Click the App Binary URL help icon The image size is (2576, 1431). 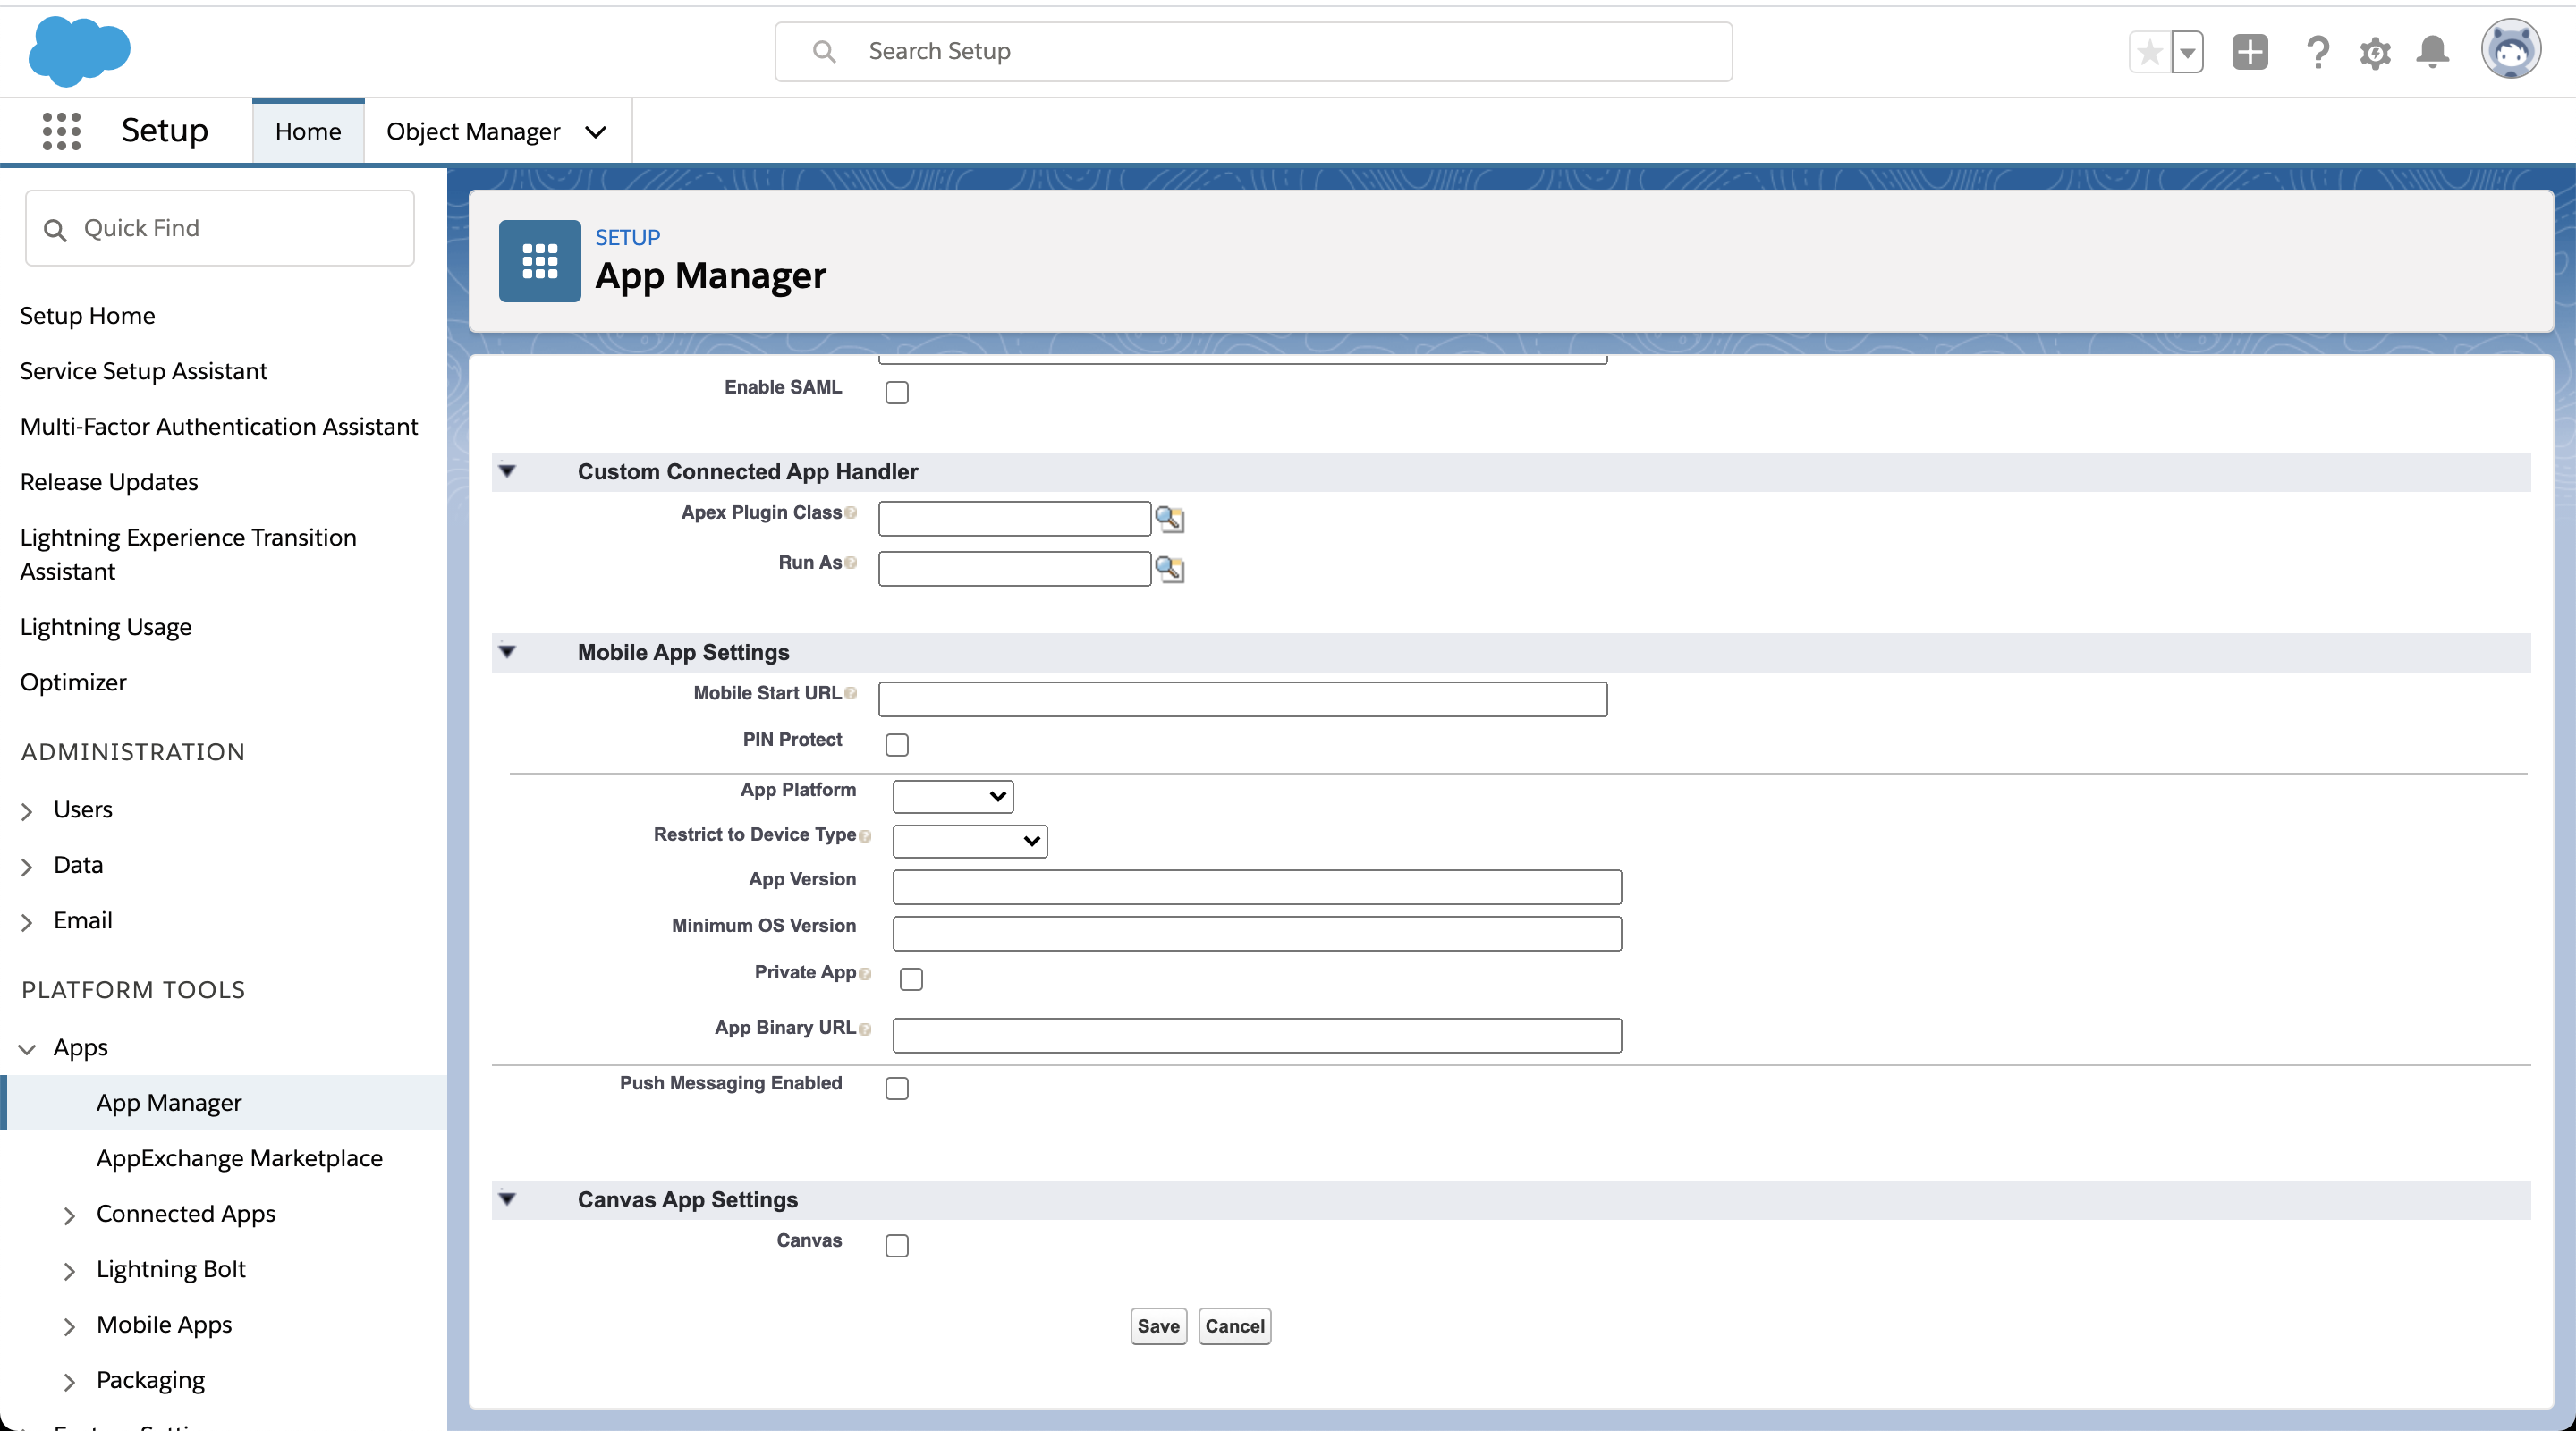click(x=865, y=1029)
